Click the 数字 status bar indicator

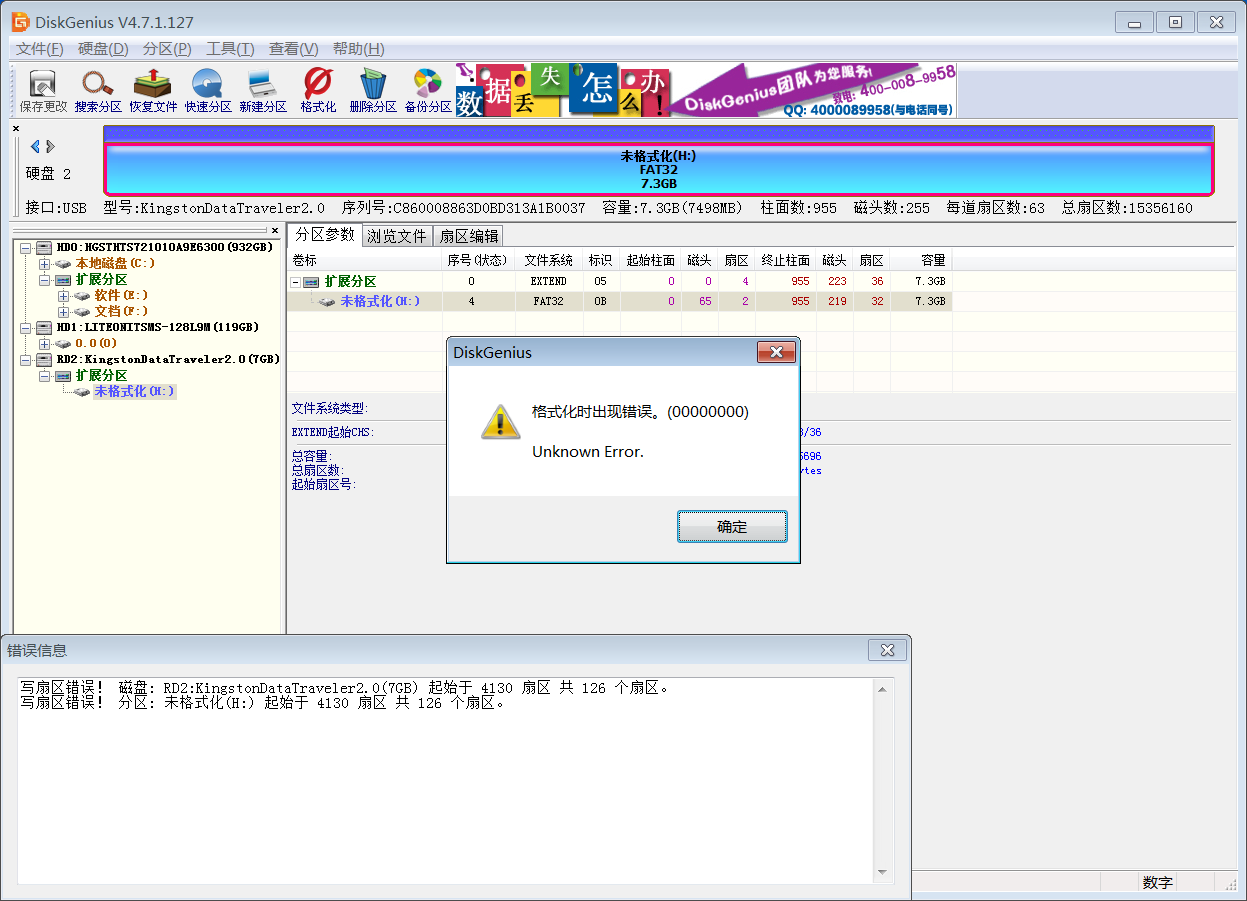point(1158,883)
